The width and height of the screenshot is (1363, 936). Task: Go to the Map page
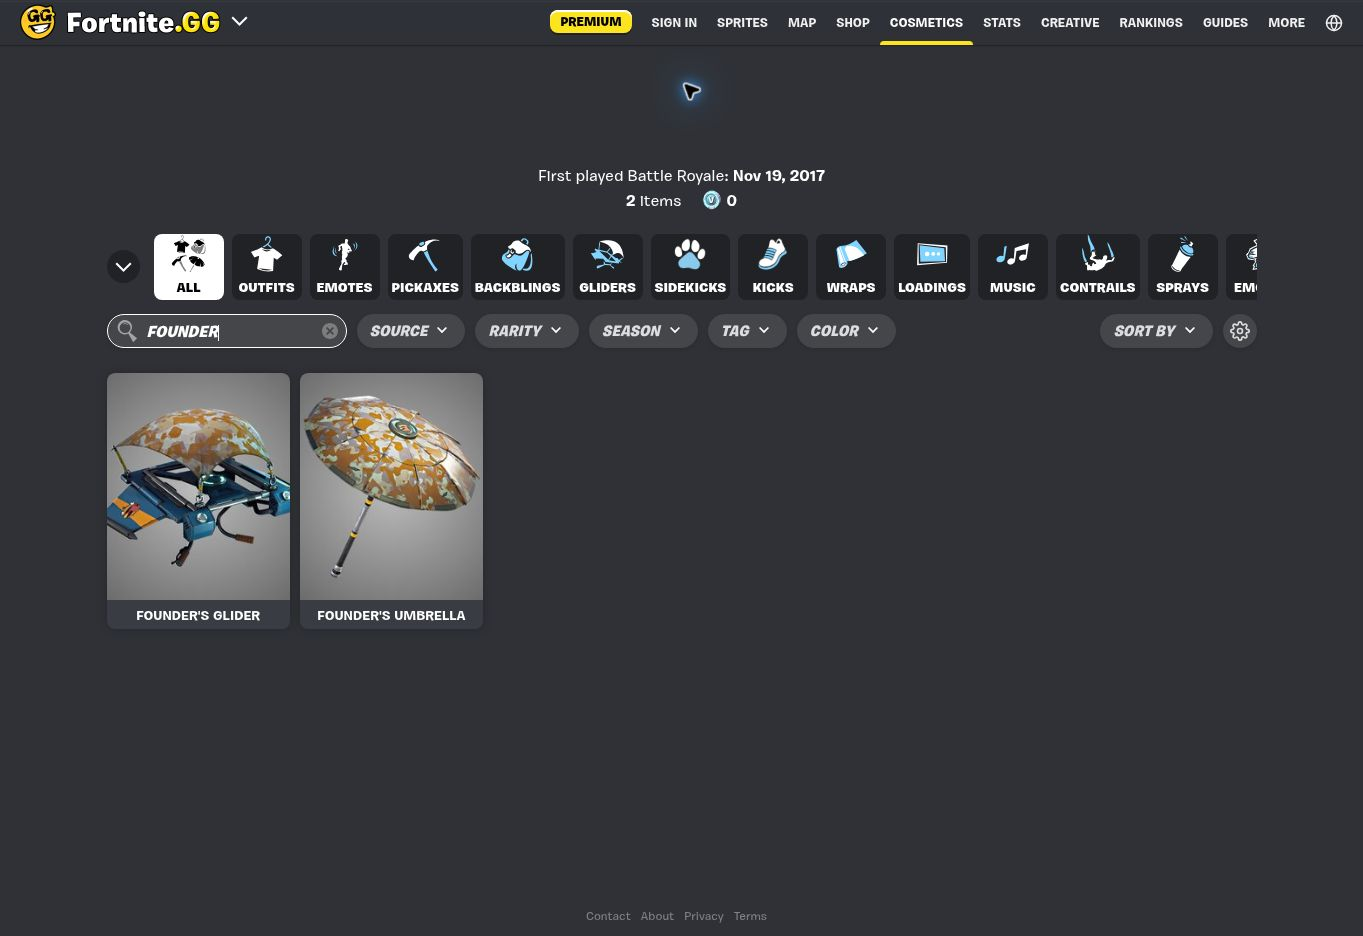tap(802, 23)
